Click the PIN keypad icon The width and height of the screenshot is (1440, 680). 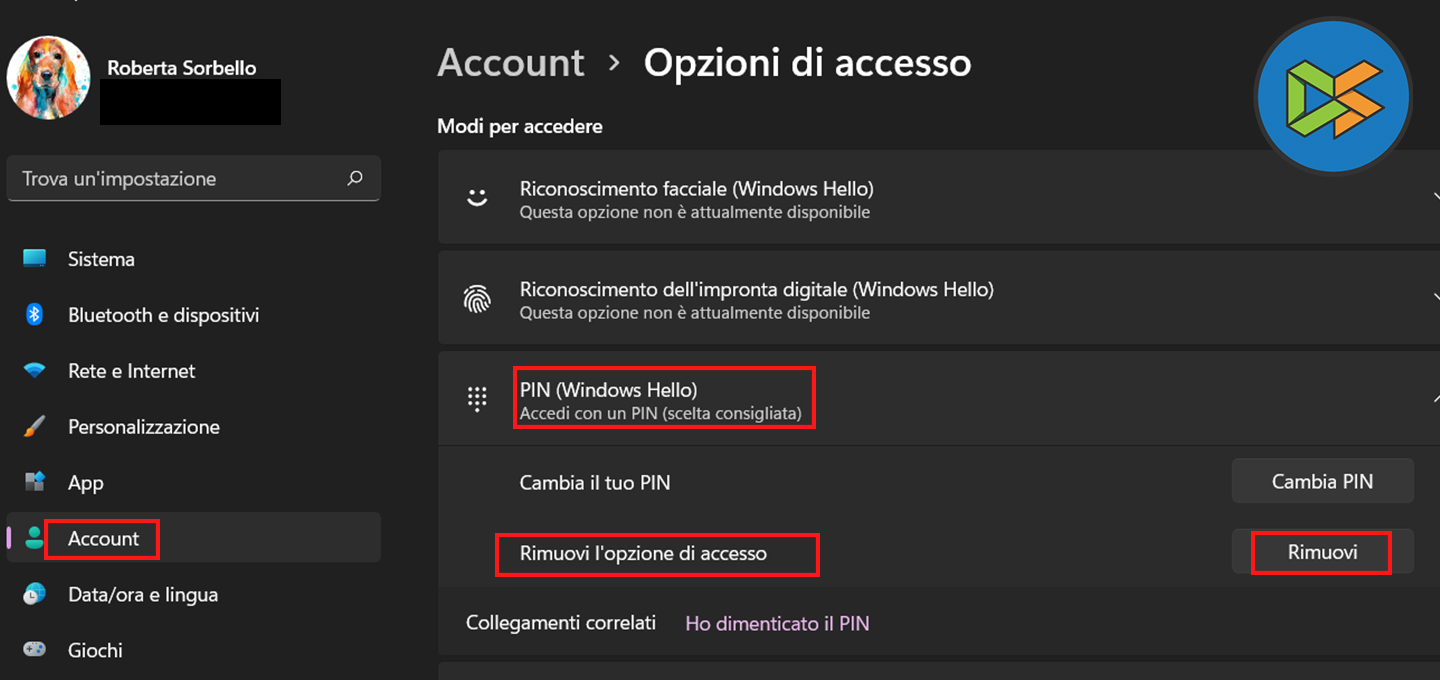[x=477, y=398]
